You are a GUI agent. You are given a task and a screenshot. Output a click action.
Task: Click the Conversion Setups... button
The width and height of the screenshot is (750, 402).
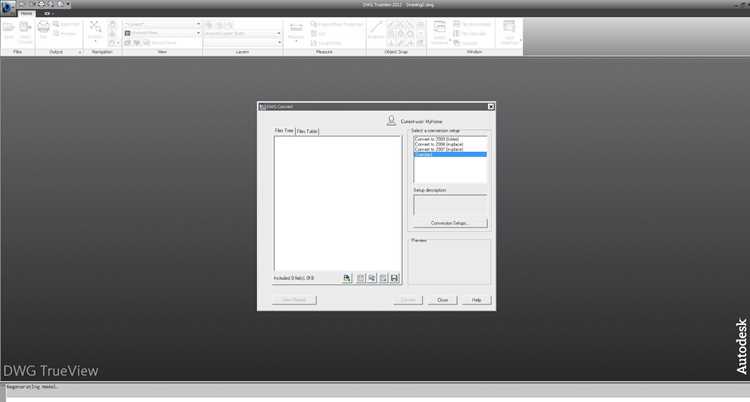pyautogui.click(x=450, y=223)
